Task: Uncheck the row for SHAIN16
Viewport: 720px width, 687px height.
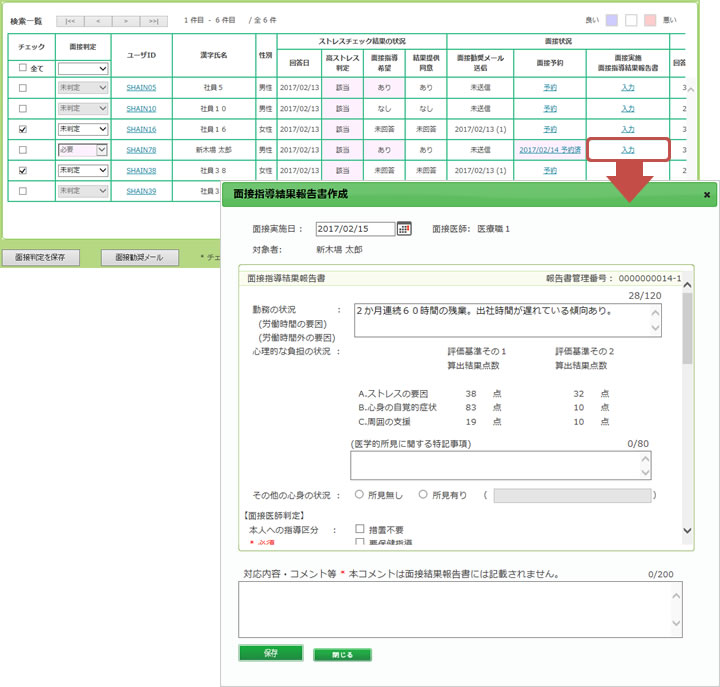Action: (22, 129)
